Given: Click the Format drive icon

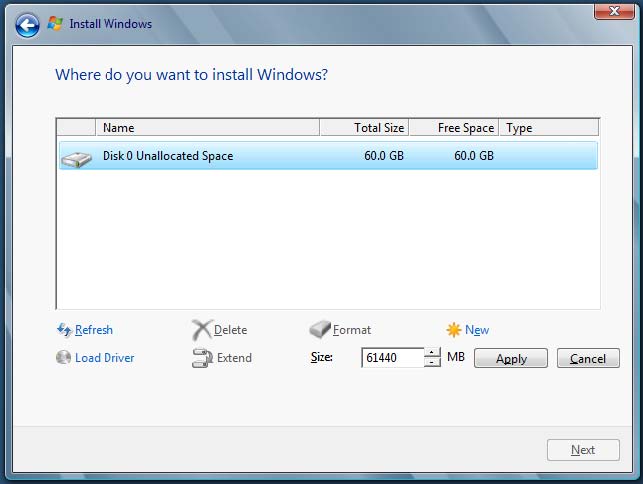Looking at the screenshot, I should pyautogui.click(x=320, y=330).
